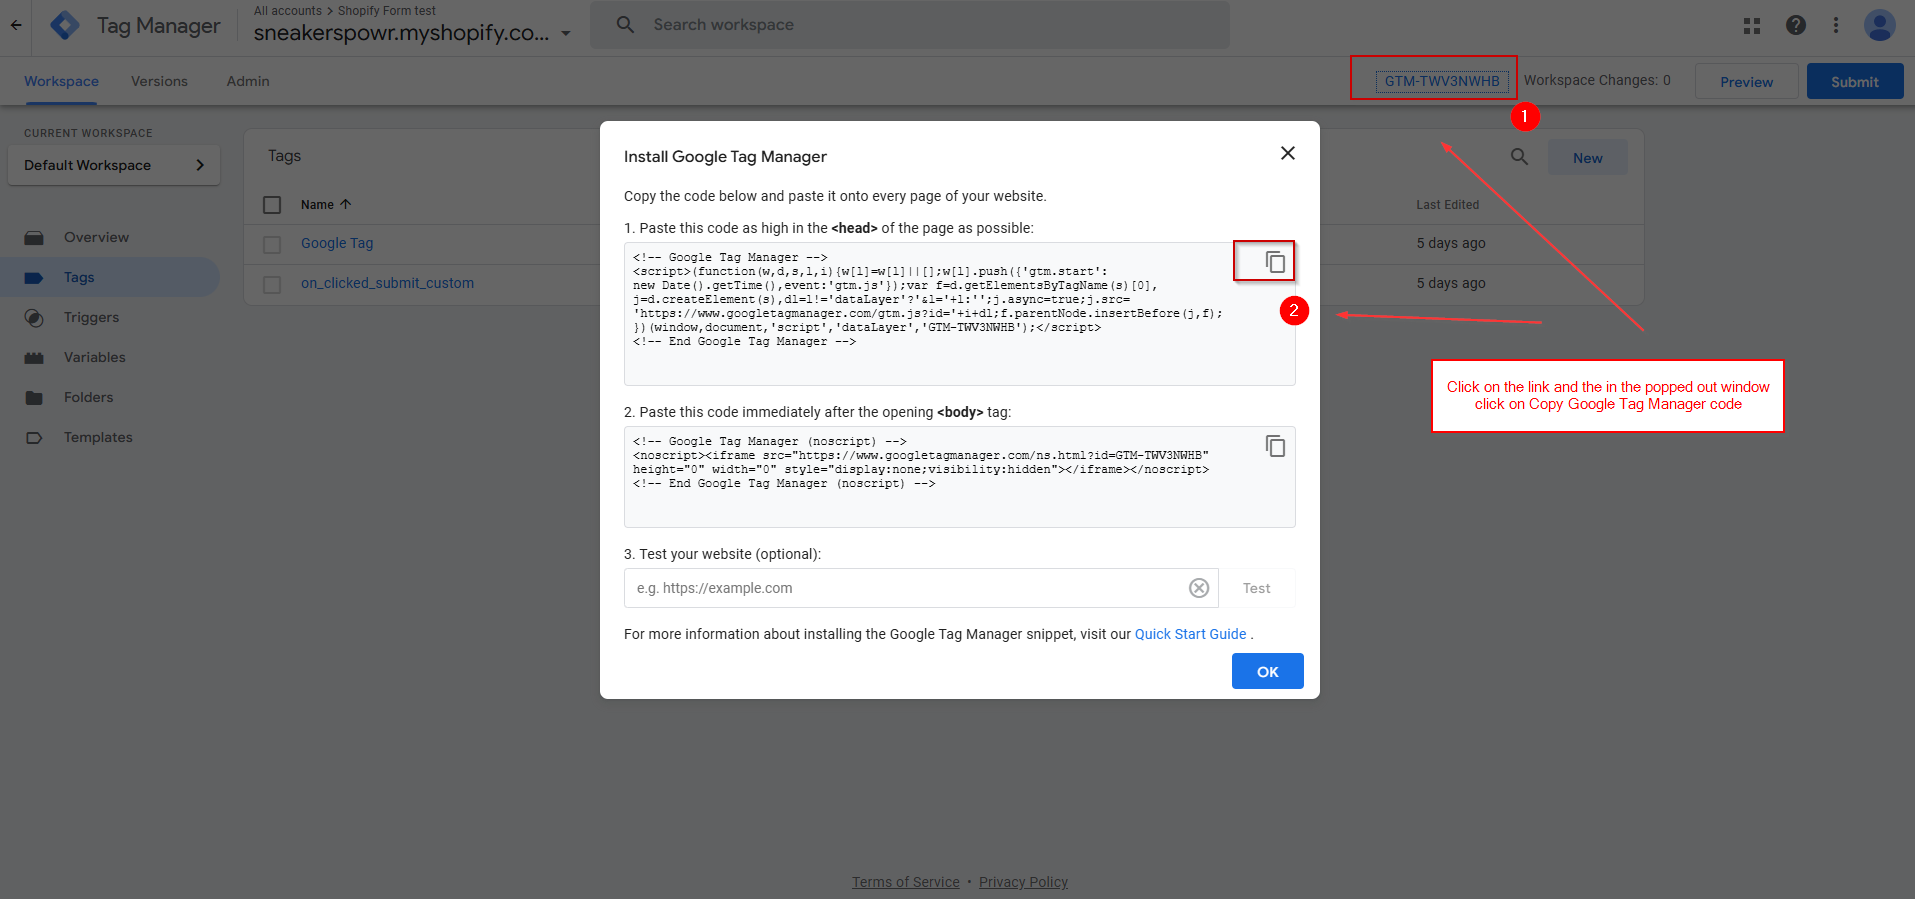Image resolution: width=1915 pixels, height=899 pixels.
Task: Open the on_clicked_submit_custom tag
Action: [387, 283]
